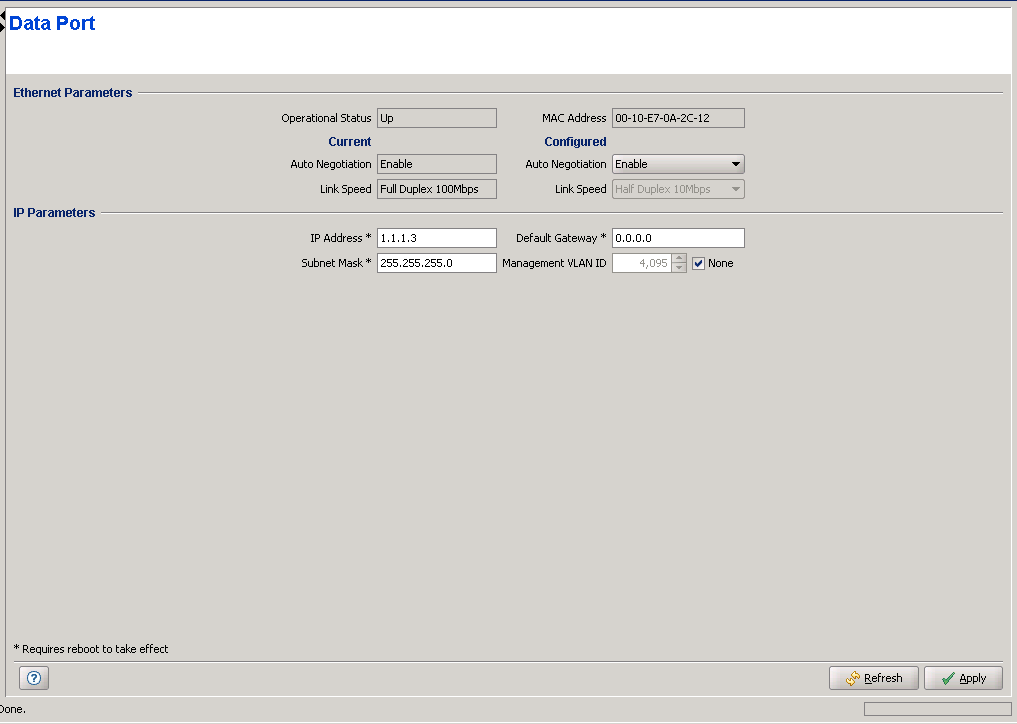The width and height of the screenshot is (1017, 724).
Task: Click the Operational Status field showing Up
Action: pos(436,118)
